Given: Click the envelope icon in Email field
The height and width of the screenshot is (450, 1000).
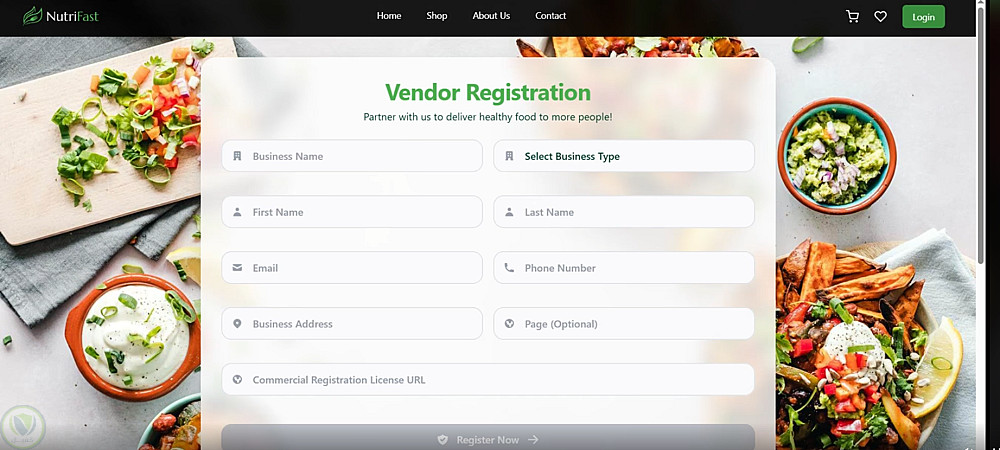Looking at the screenshot, I should [237, 268].
